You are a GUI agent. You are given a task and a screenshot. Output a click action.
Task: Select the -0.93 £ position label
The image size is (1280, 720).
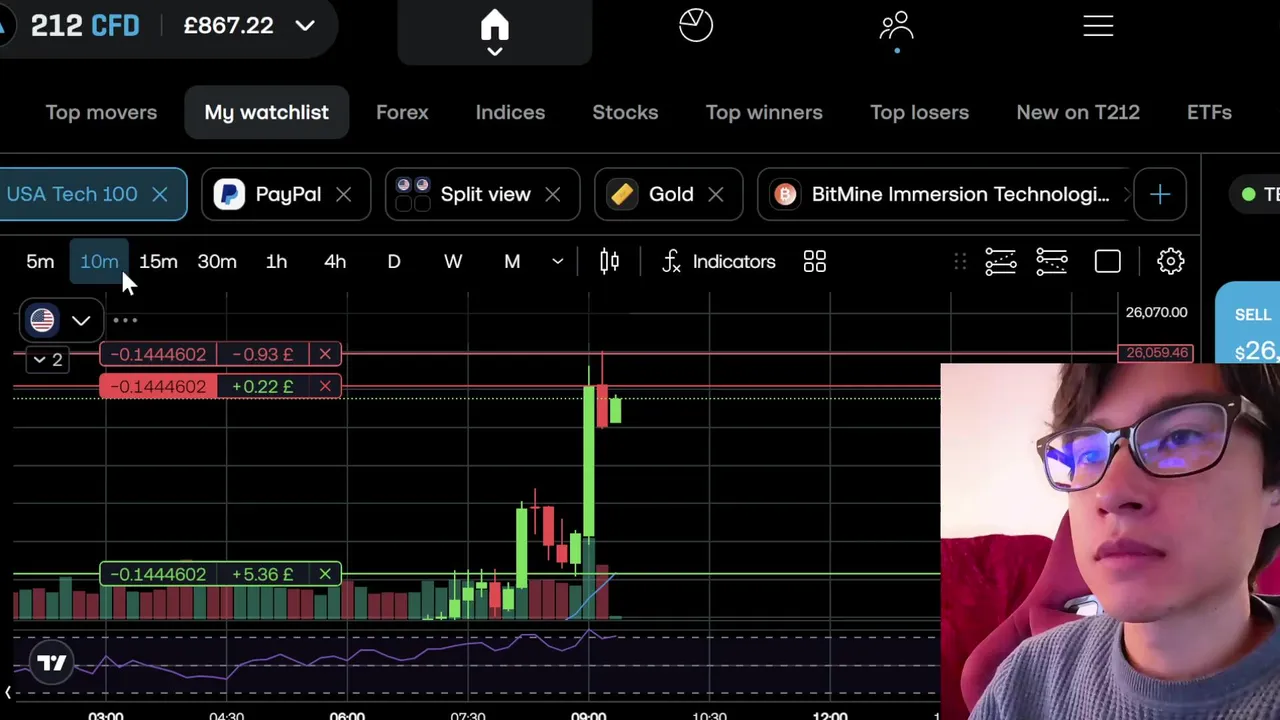(x=263, y=354)
